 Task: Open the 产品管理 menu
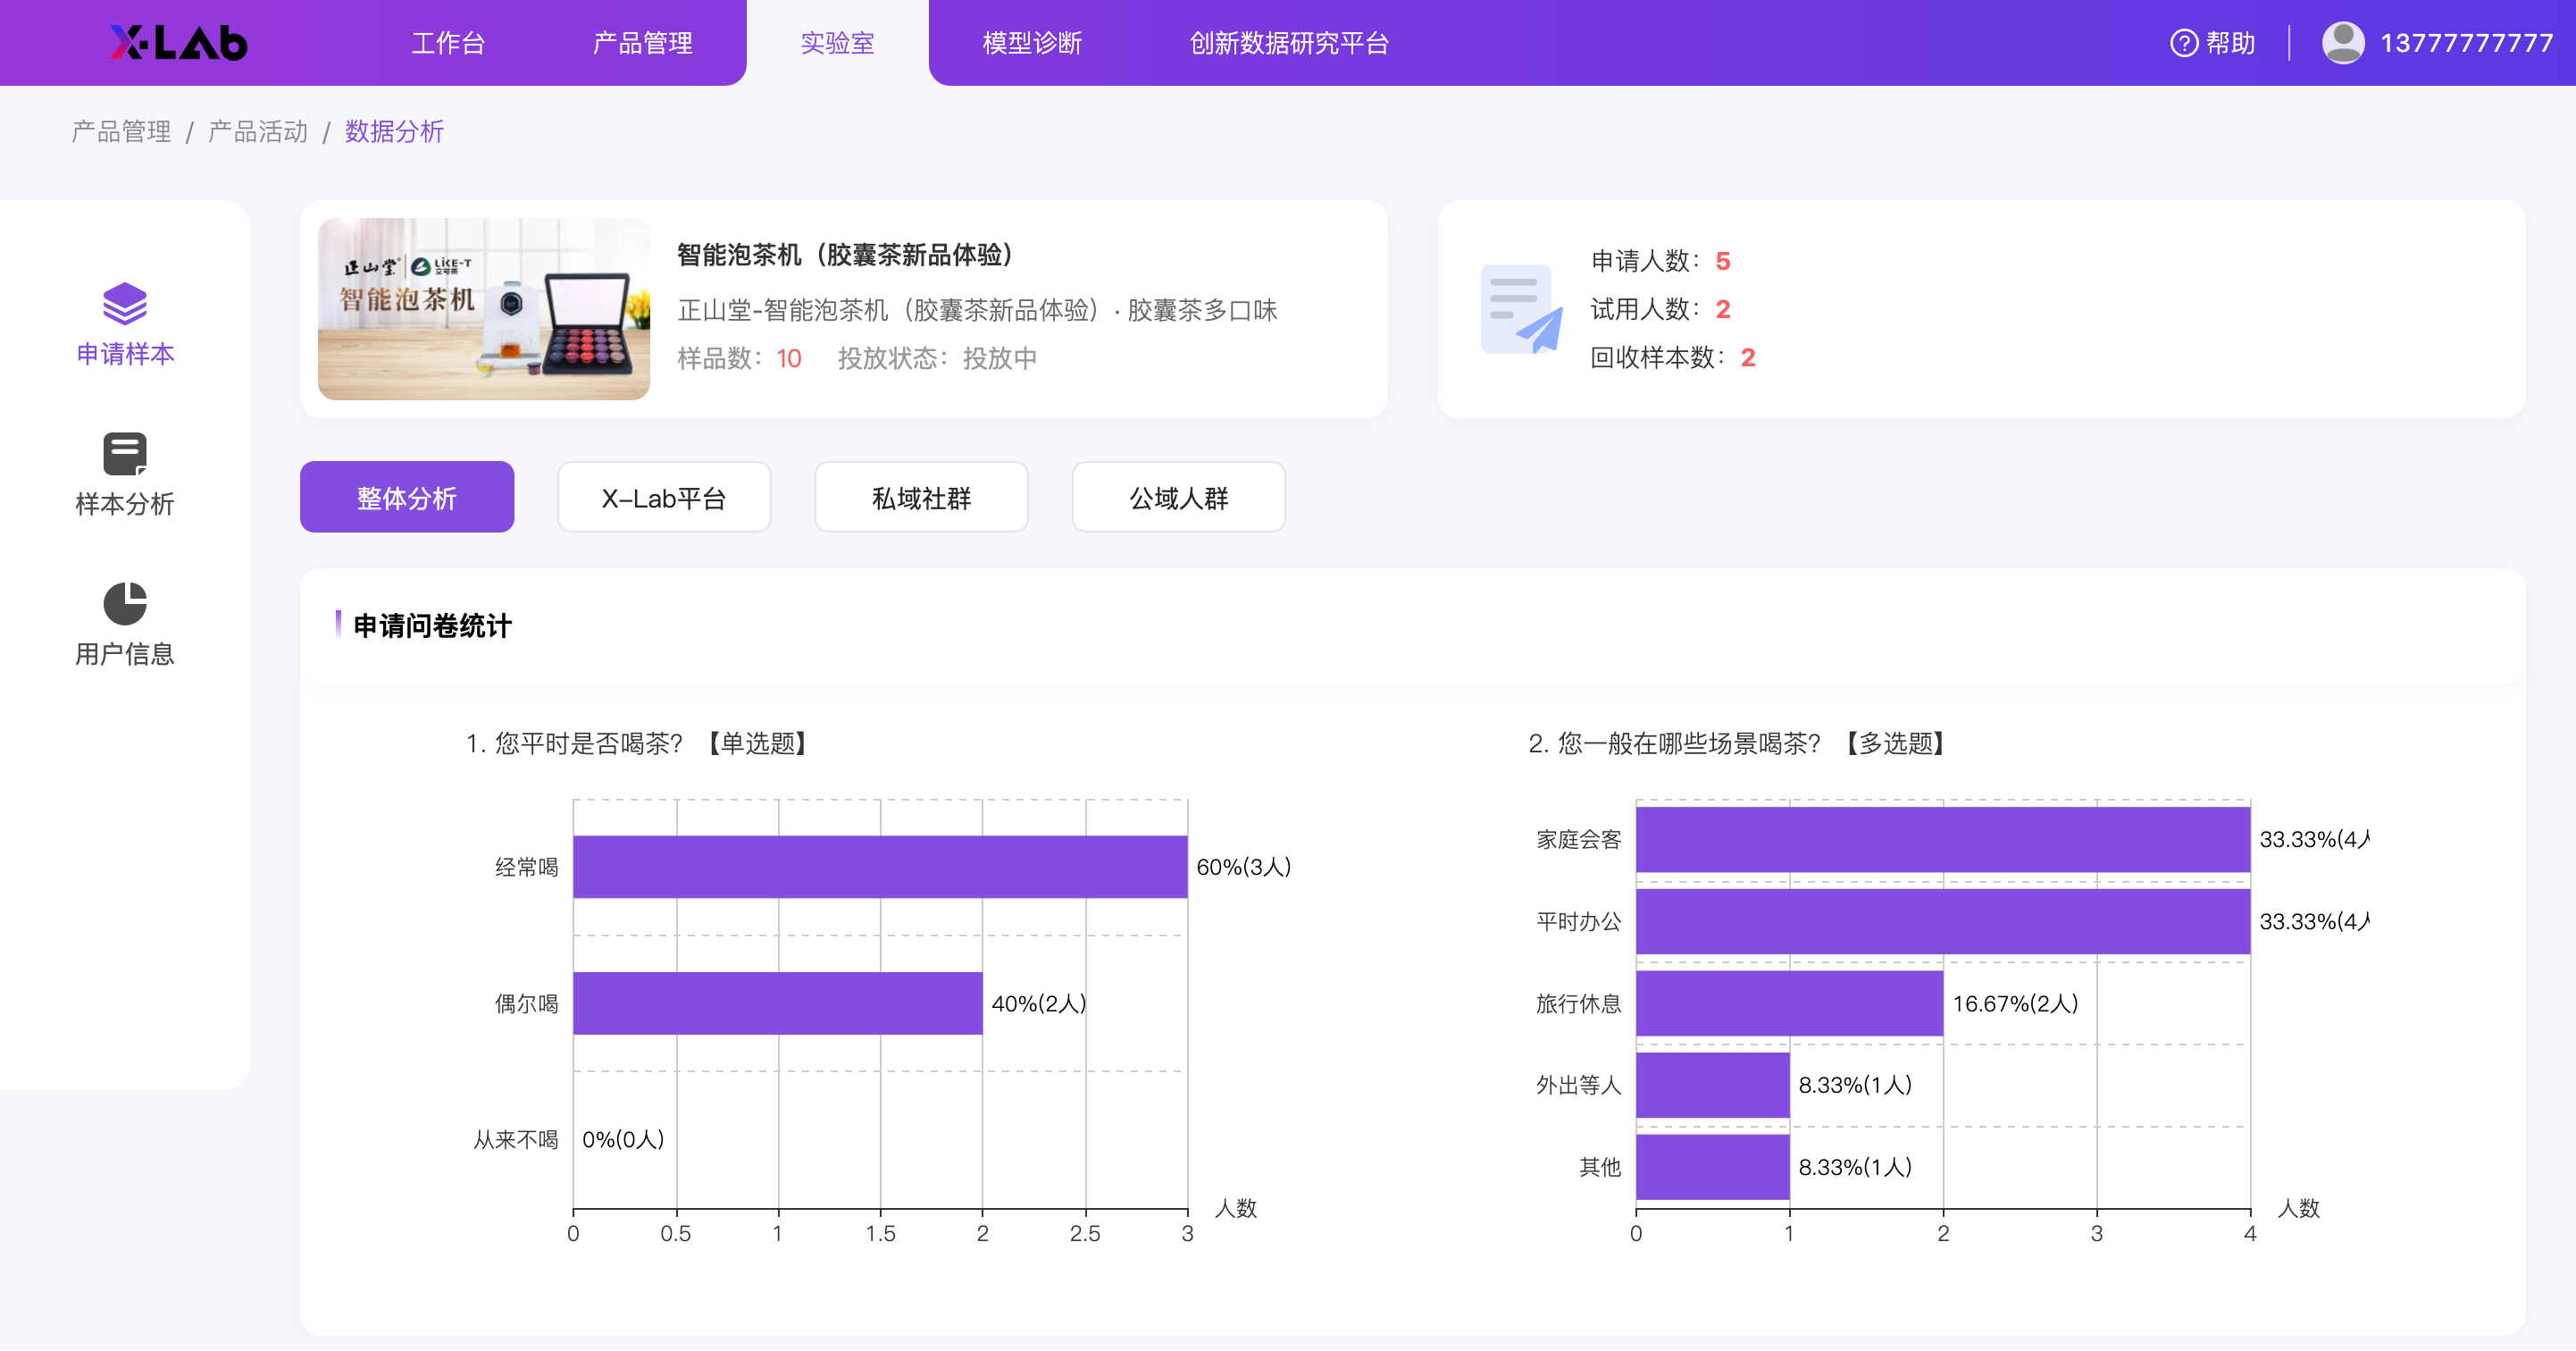click(642, 43)
